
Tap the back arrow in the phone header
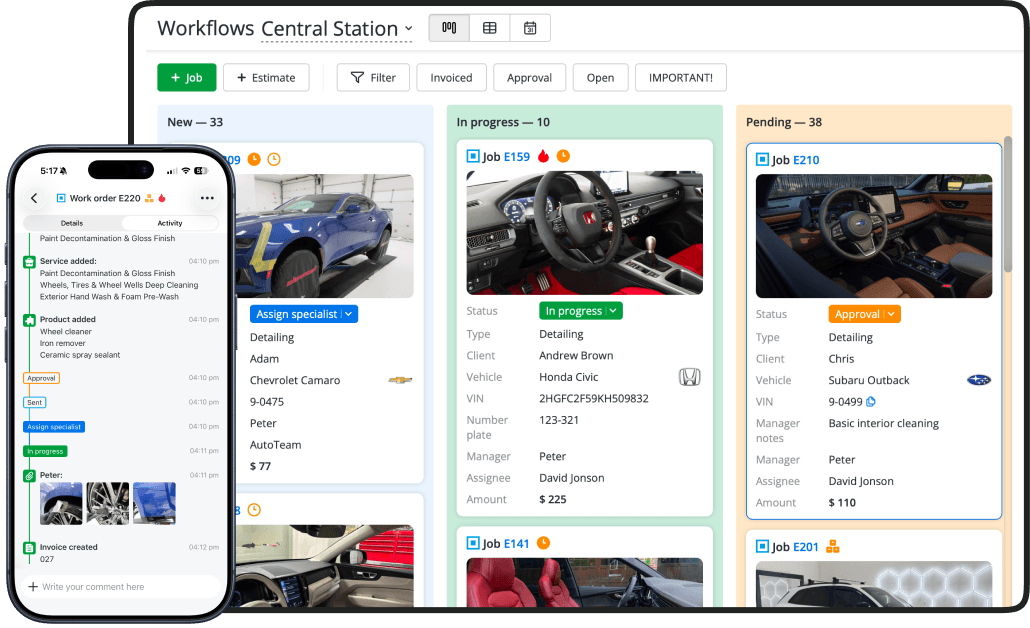coord(34,198)
